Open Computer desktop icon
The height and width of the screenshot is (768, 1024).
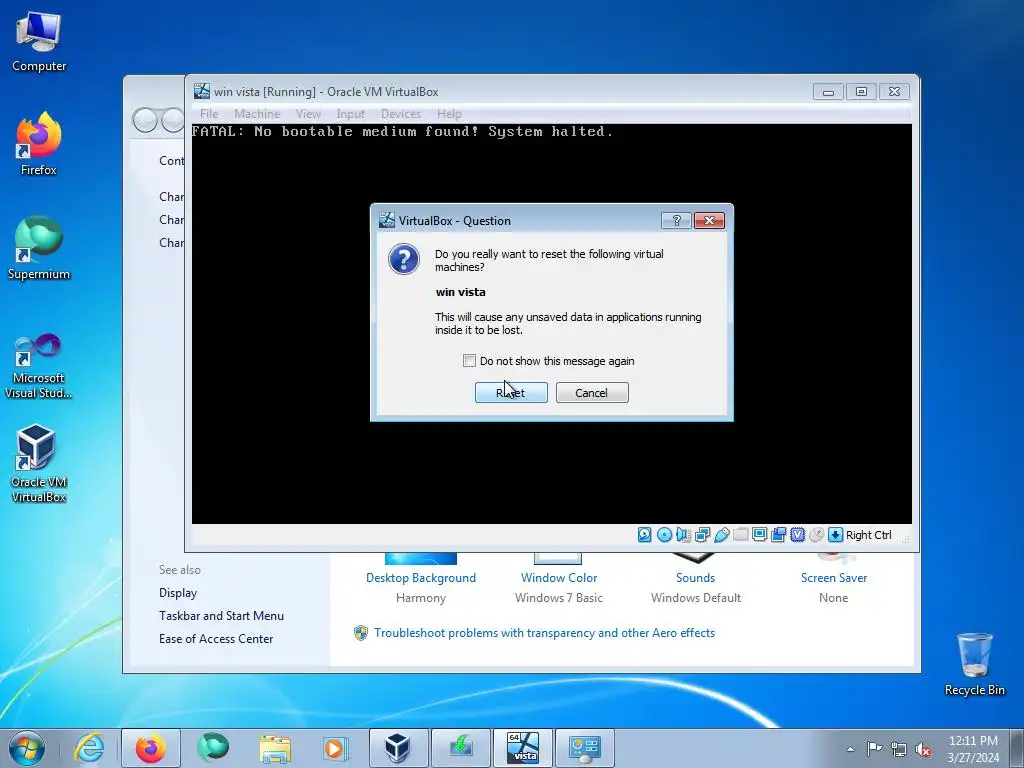coord(39,40)
